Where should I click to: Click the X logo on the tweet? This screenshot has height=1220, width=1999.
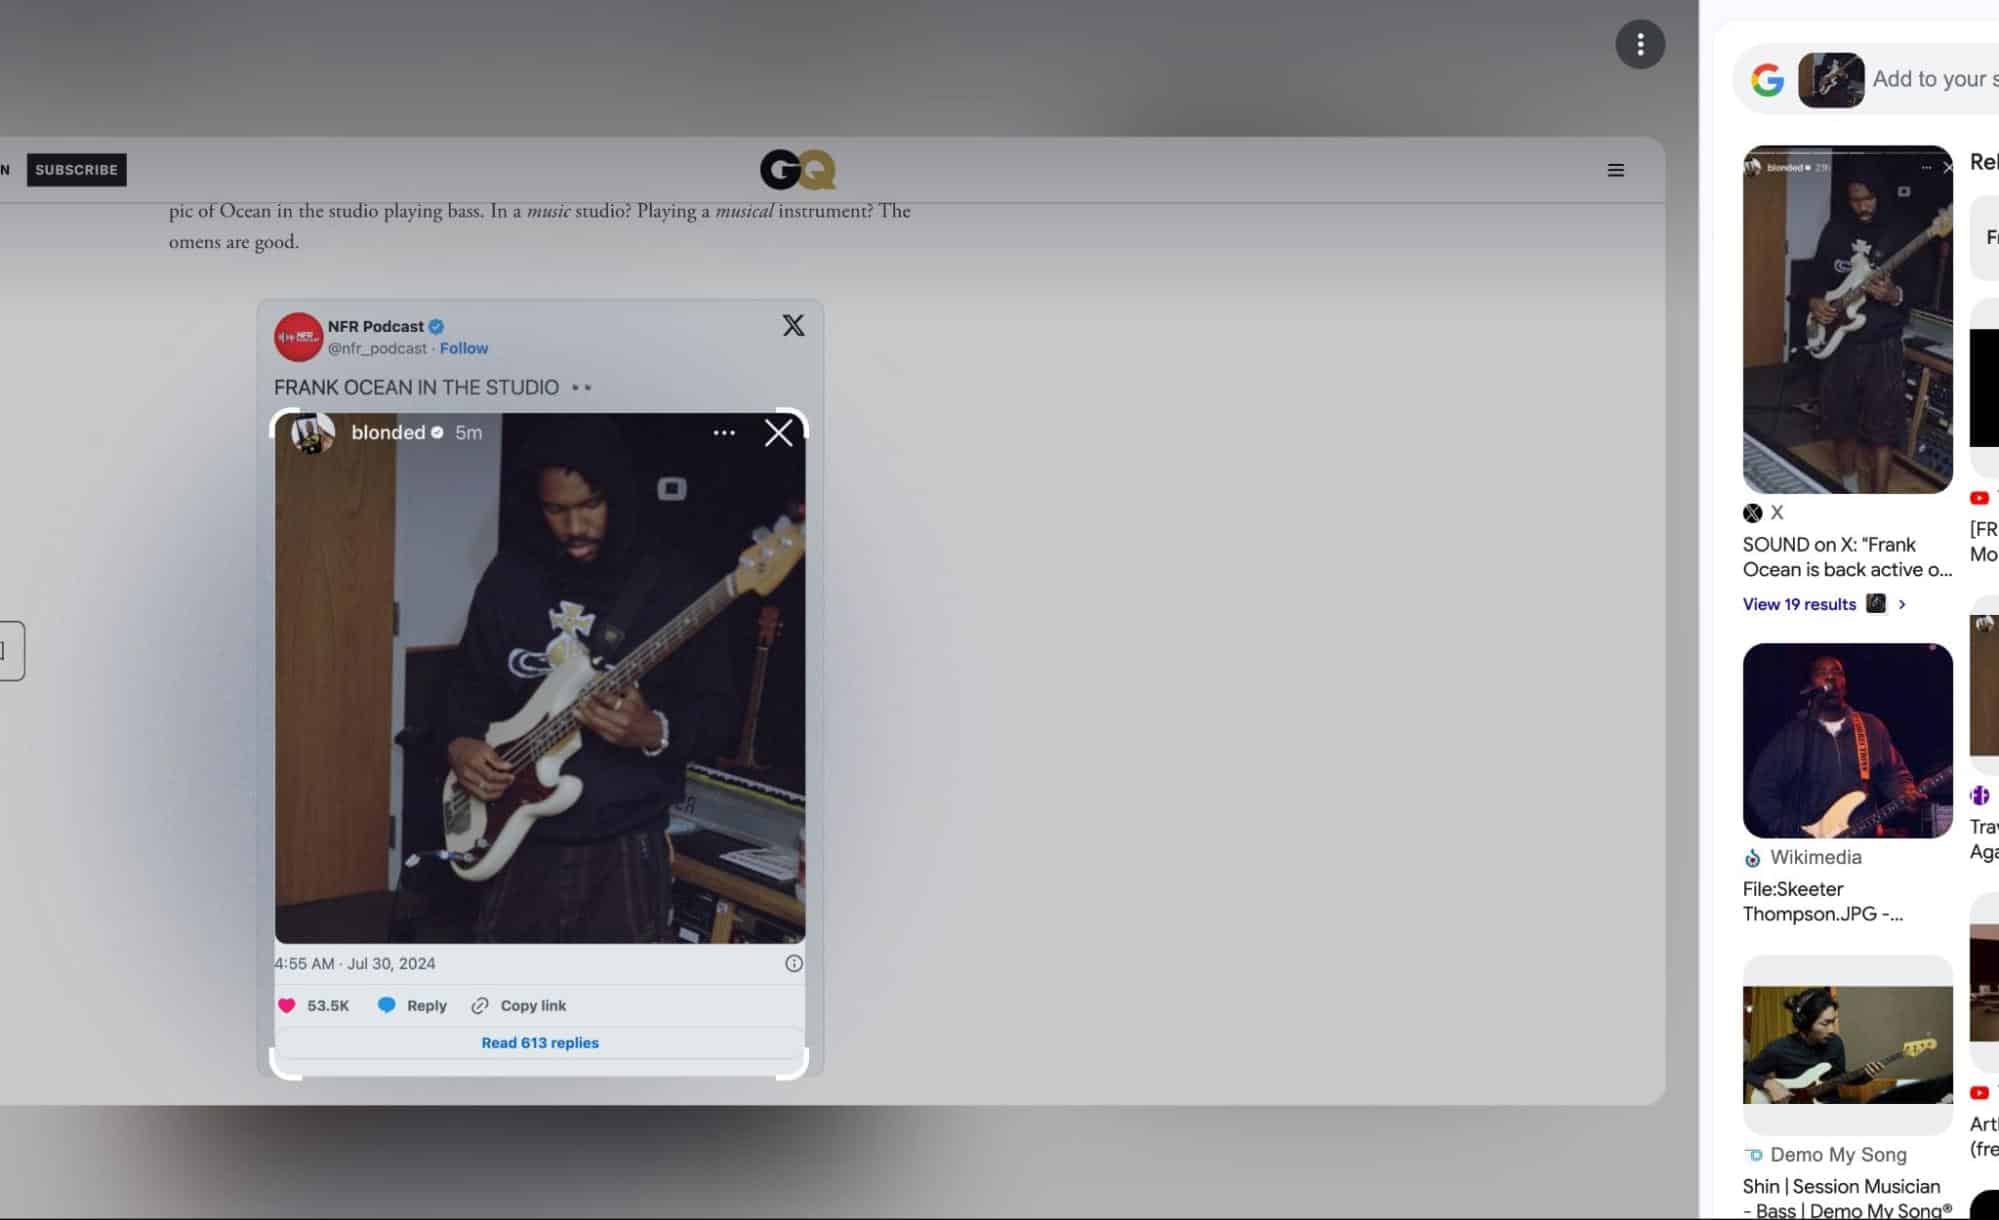[x=793, y=325]
